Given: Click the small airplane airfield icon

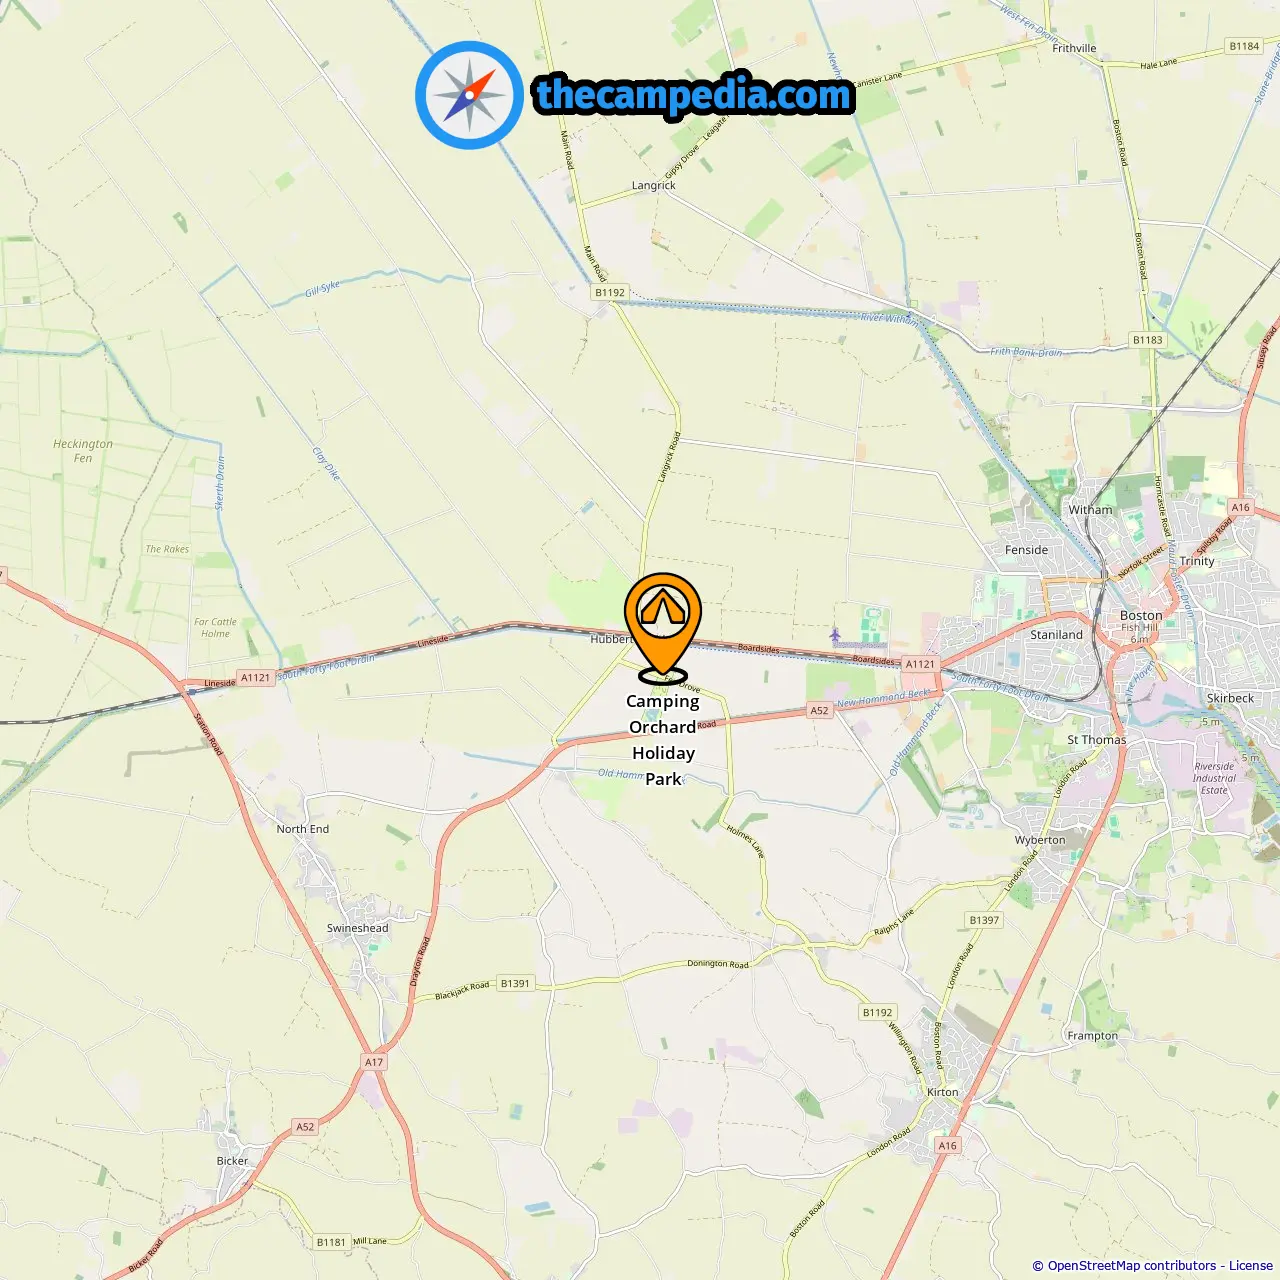Looking at the screenshot, I should 835,635.
